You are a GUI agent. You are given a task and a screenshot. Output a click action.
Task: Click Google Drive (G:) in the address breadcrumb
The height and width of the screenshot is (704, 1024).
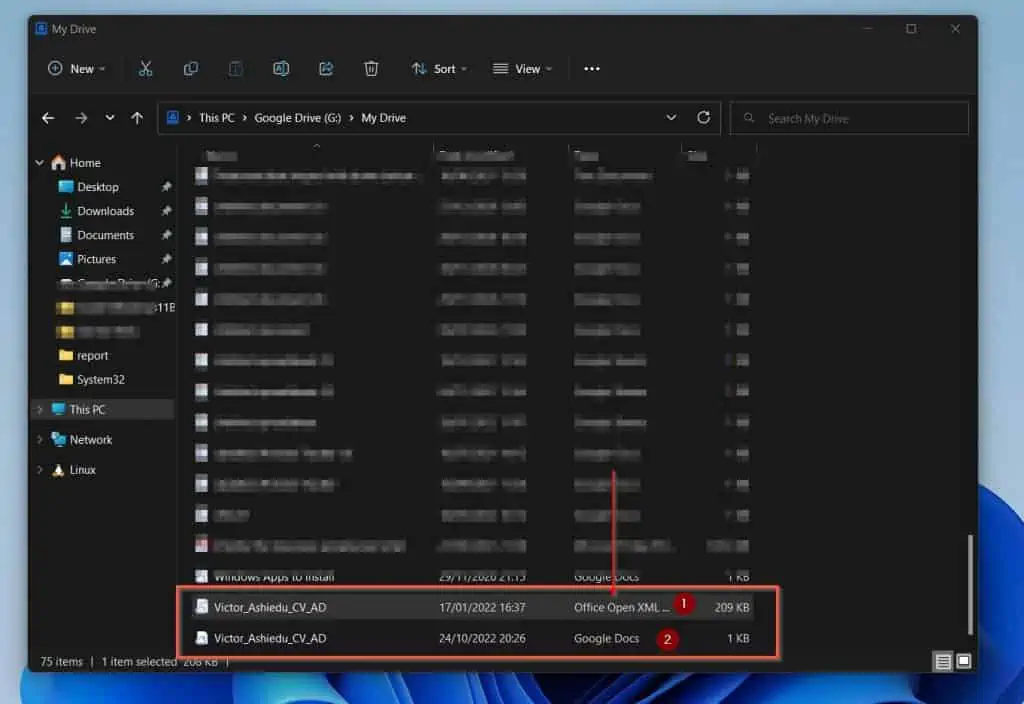click(x=298, y=118)
